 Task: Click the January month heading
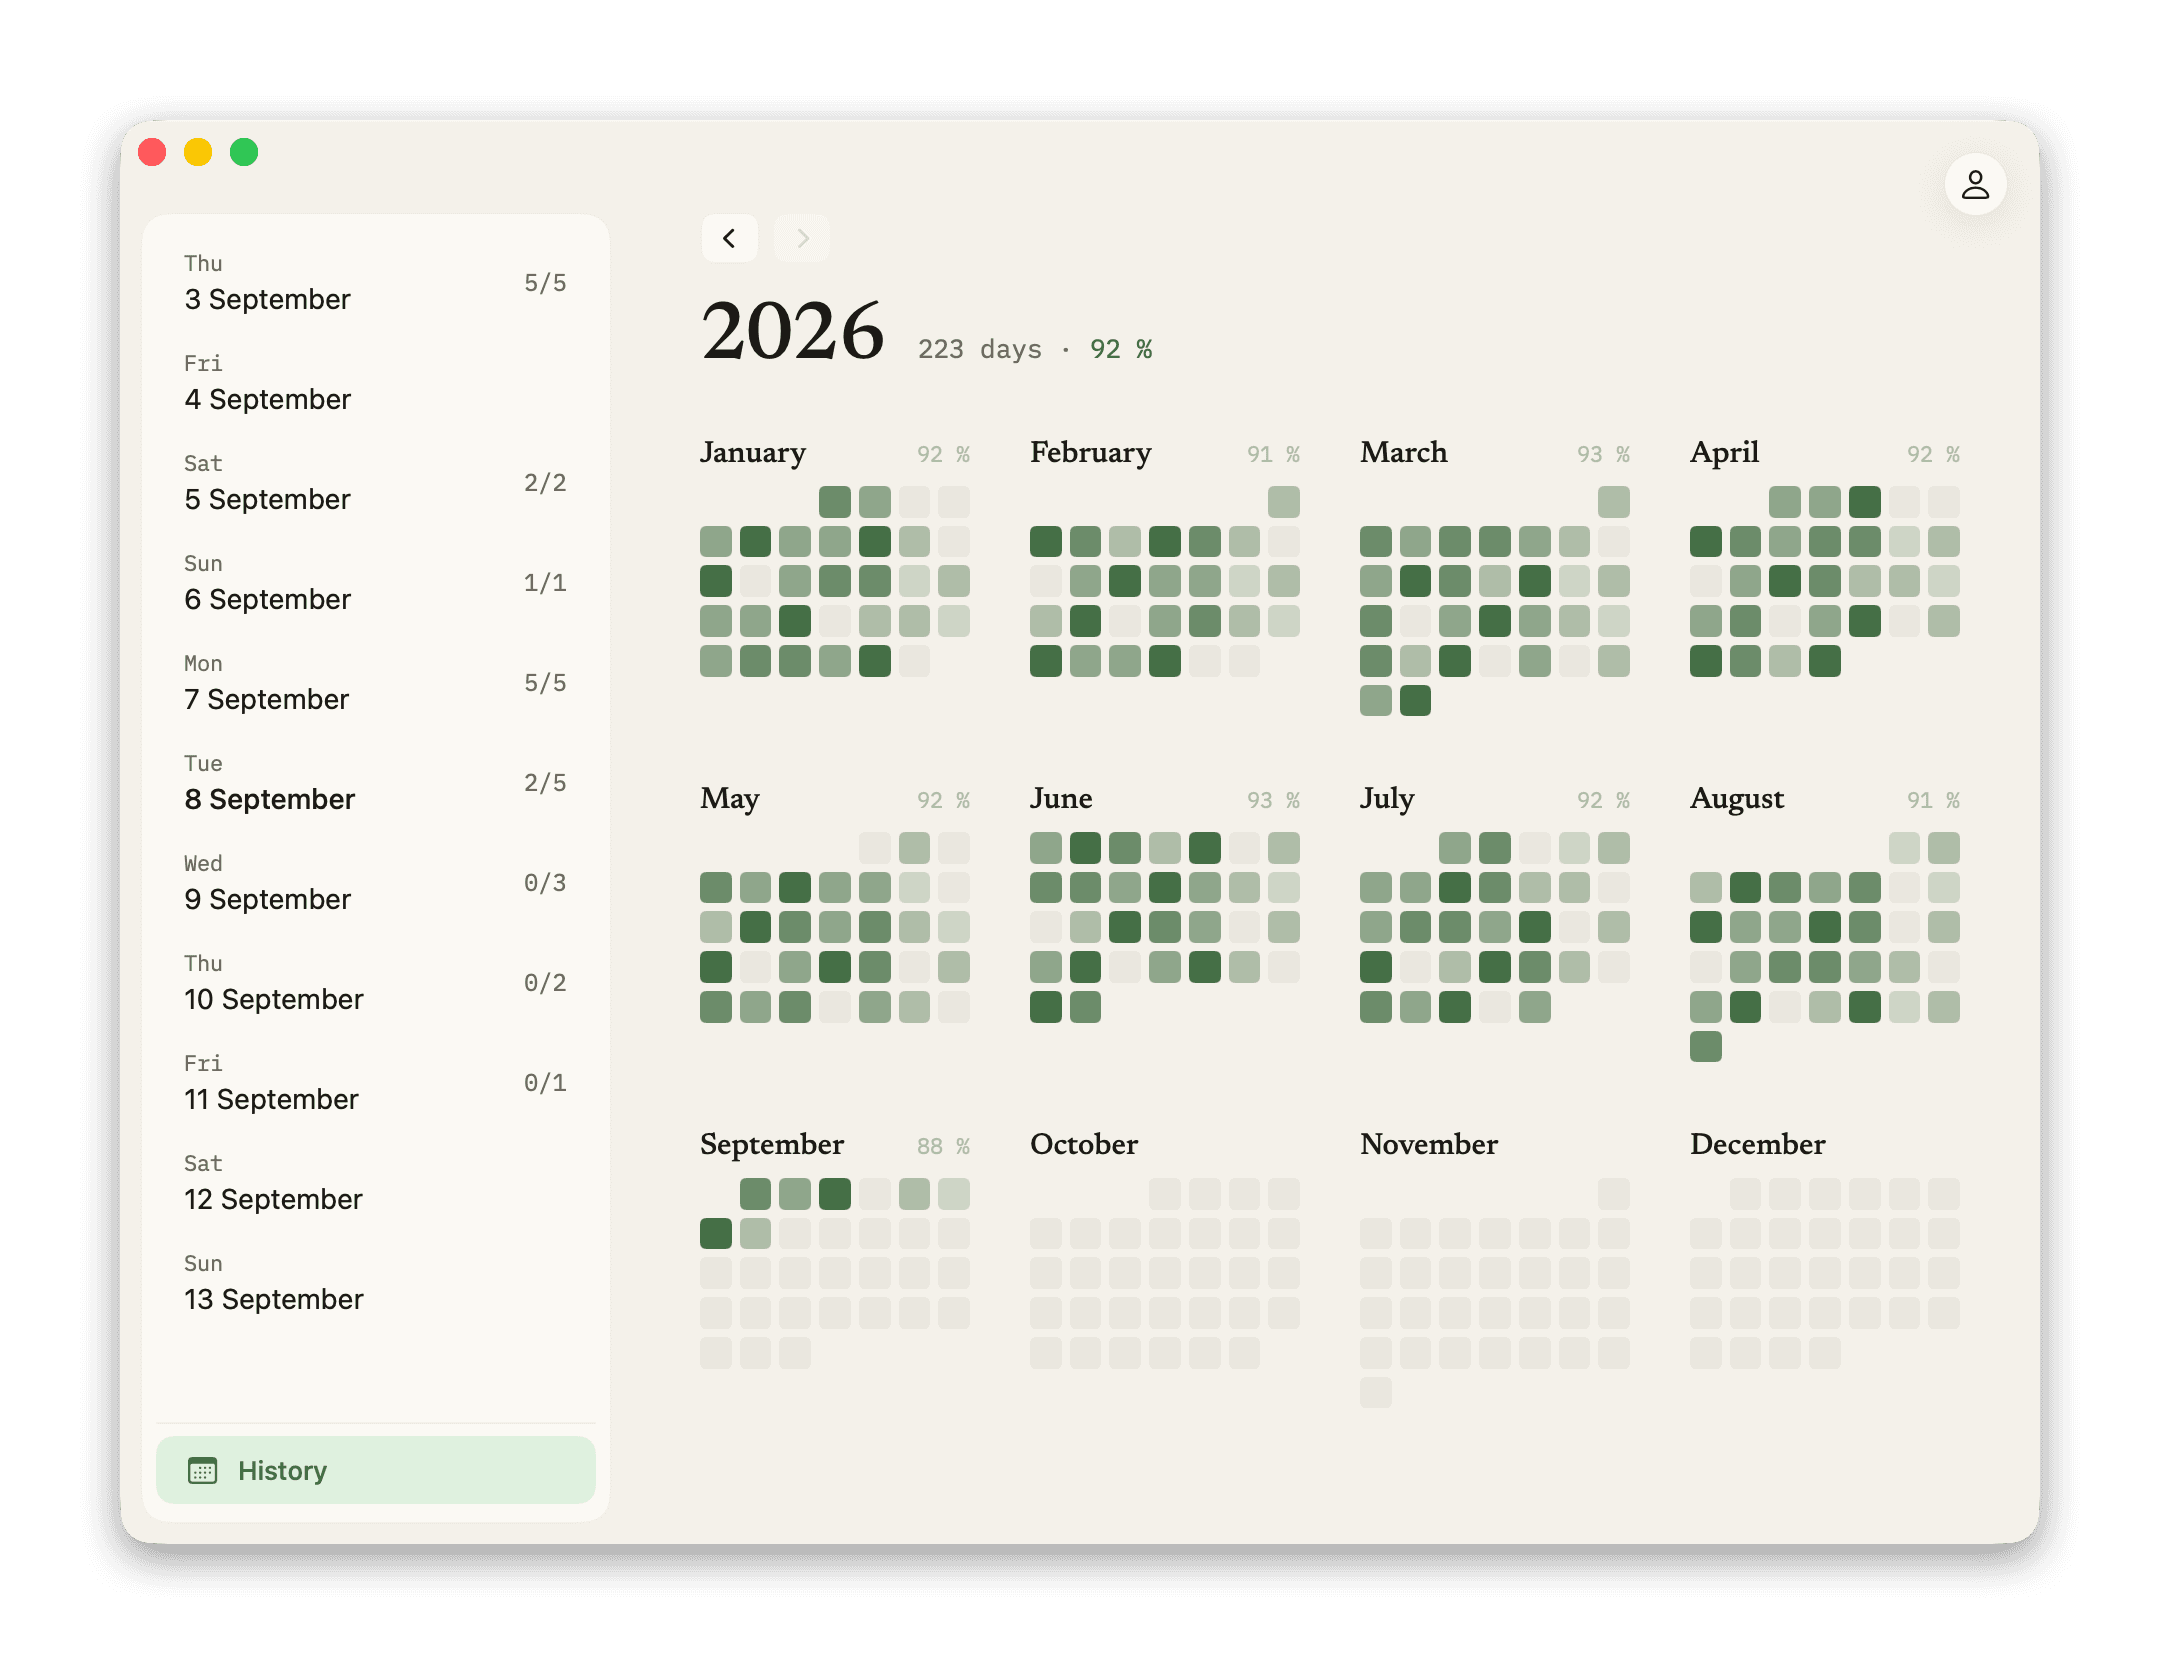point(753,453)
